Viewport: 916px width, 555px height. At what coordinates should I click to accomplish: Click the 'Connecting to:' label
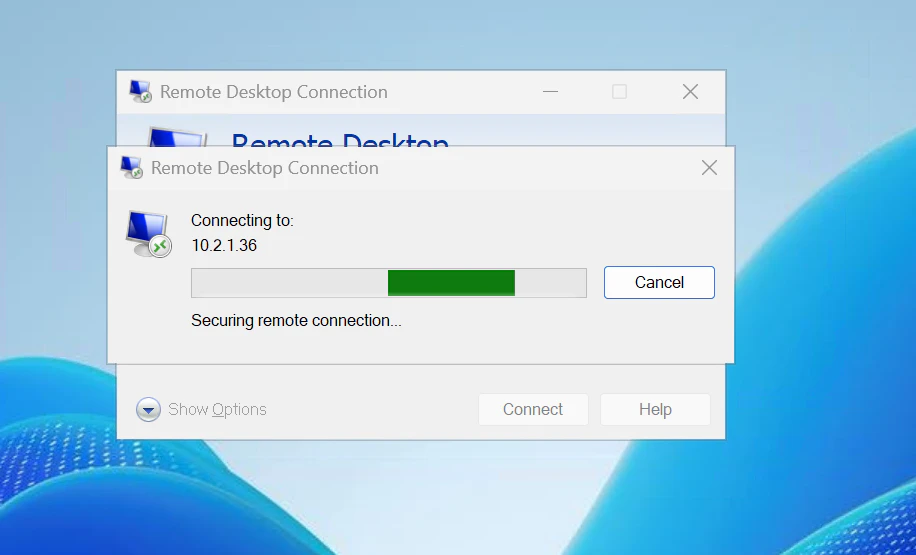tap(242, 221)
